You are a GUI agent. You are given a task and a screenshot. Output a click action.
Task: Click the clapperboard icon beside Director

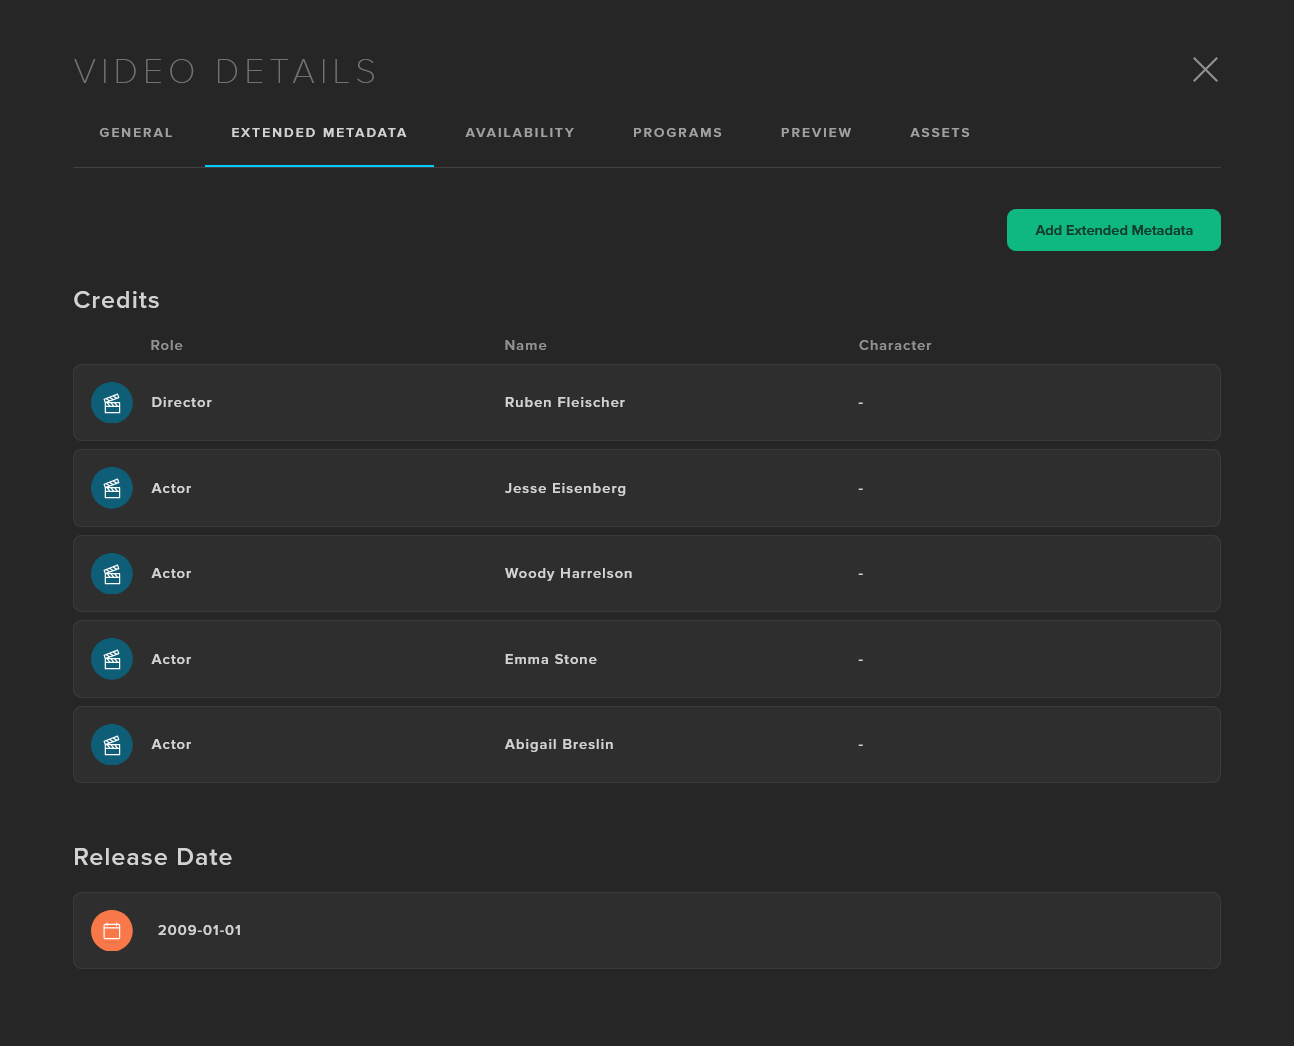(x=112, y=403)
